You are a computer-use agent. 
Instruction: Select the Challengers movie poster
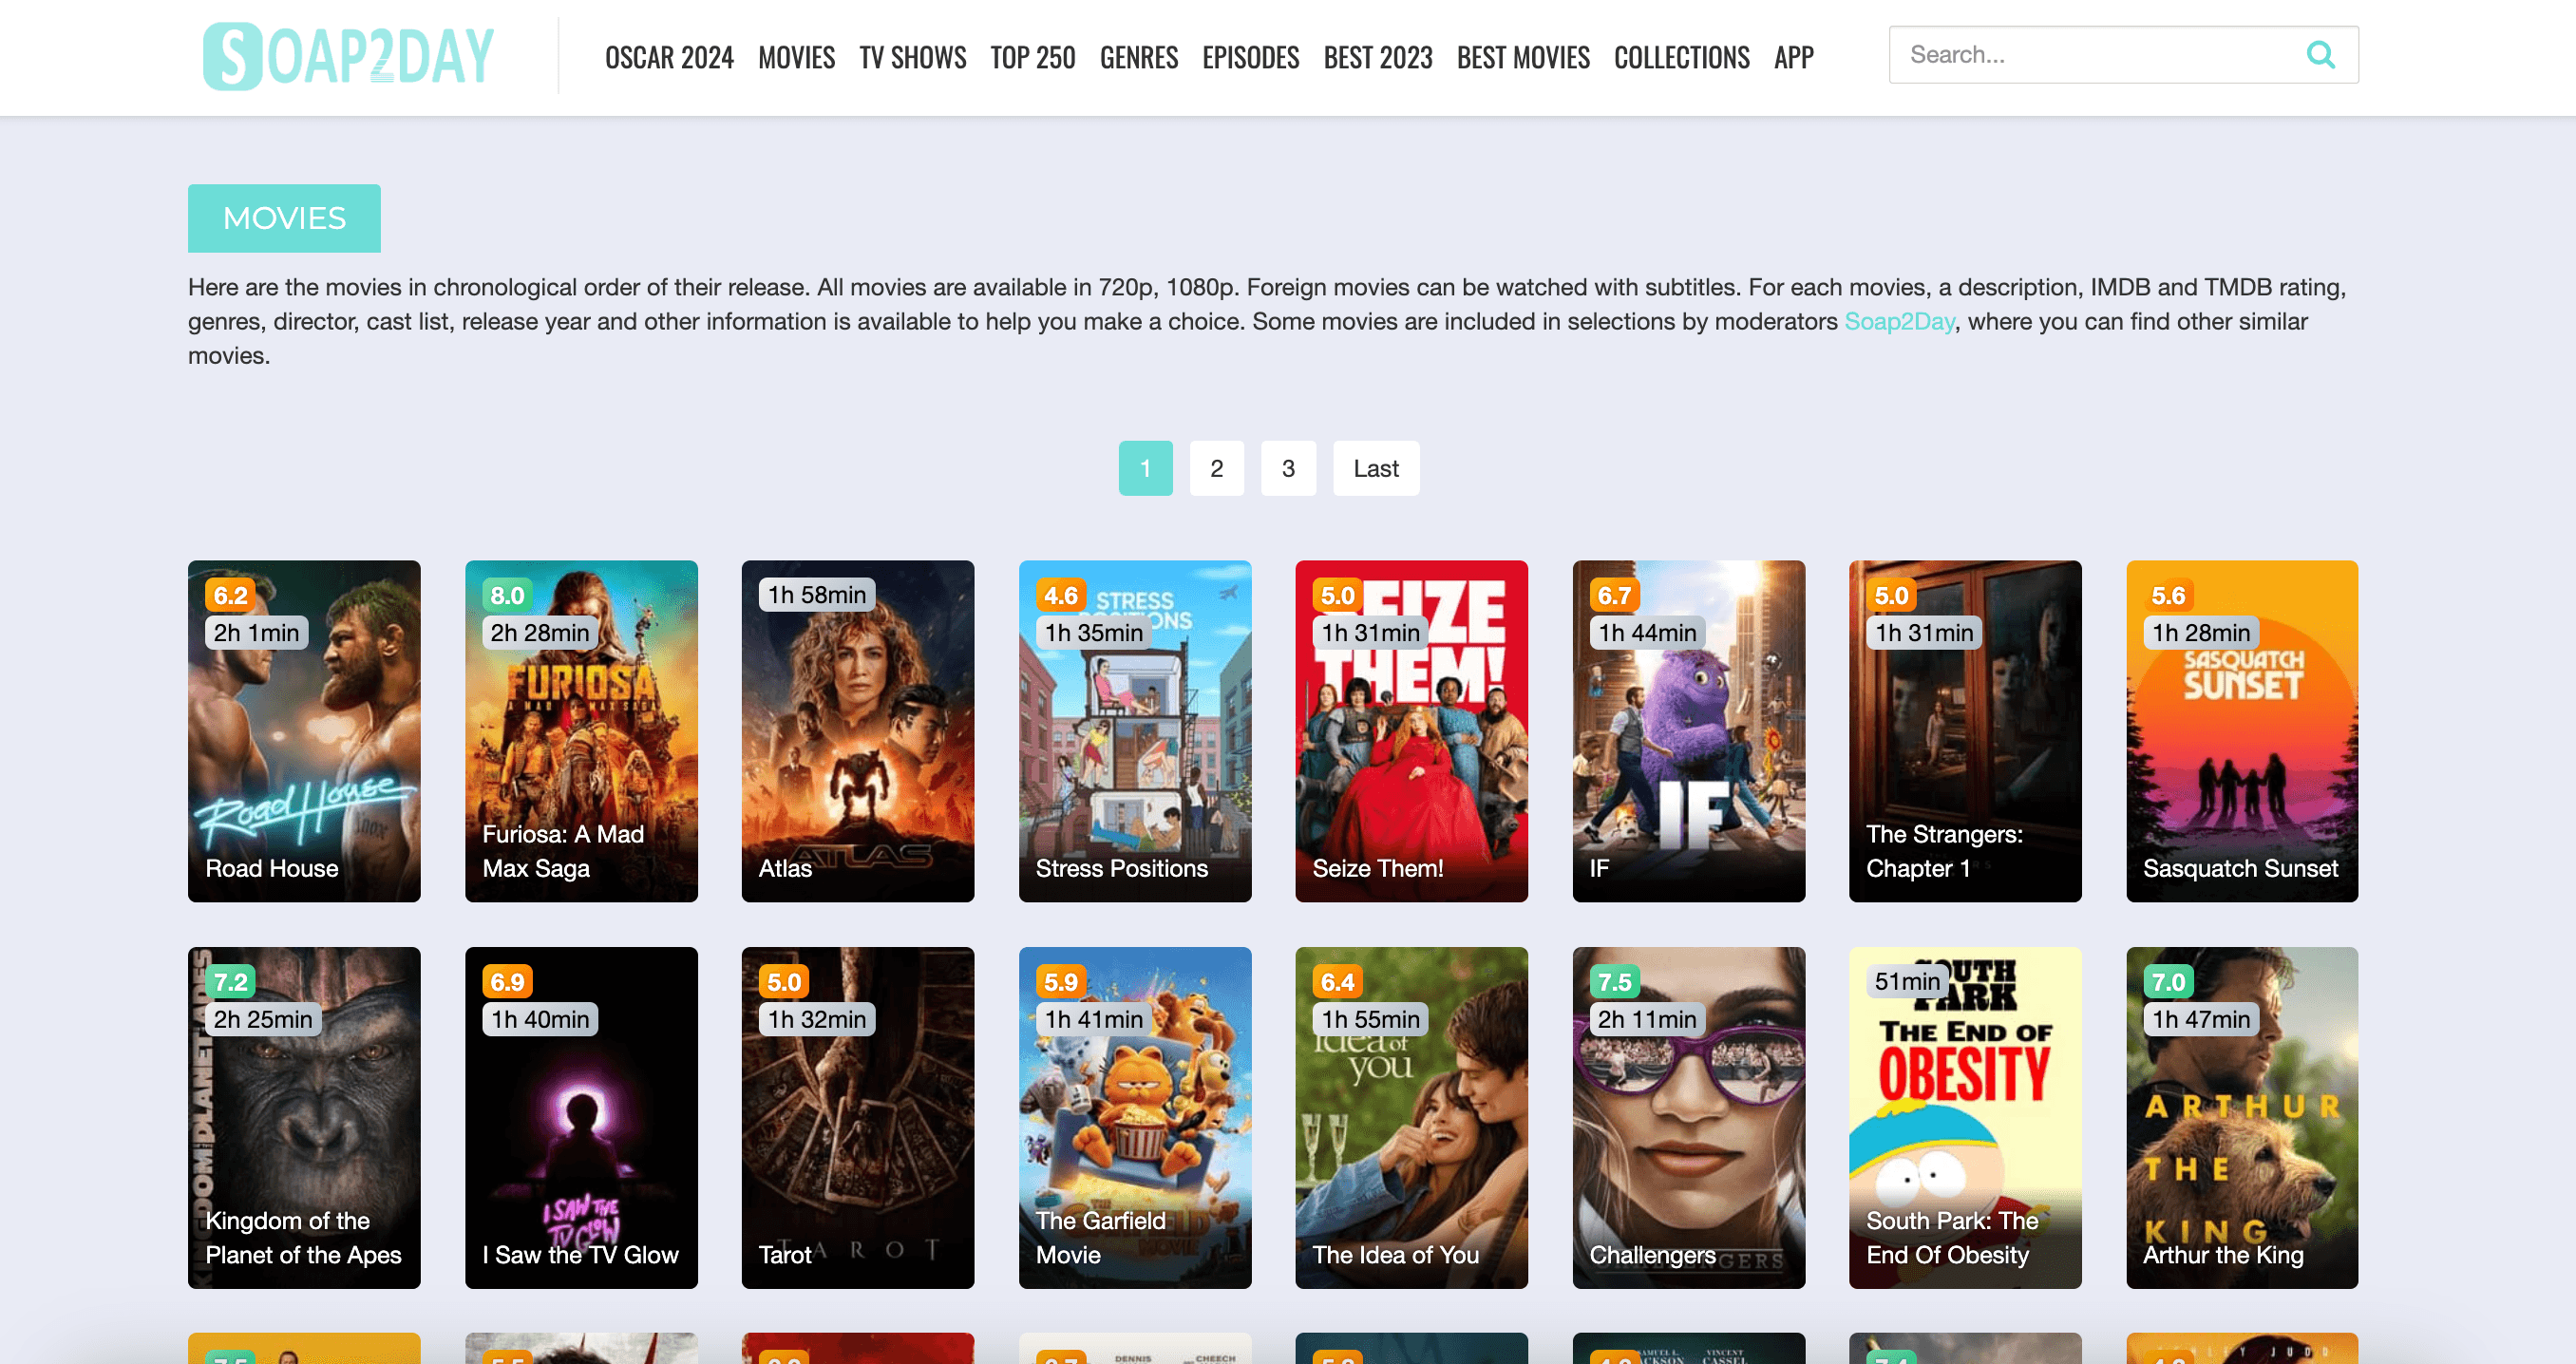[x=1688, y=1117]
